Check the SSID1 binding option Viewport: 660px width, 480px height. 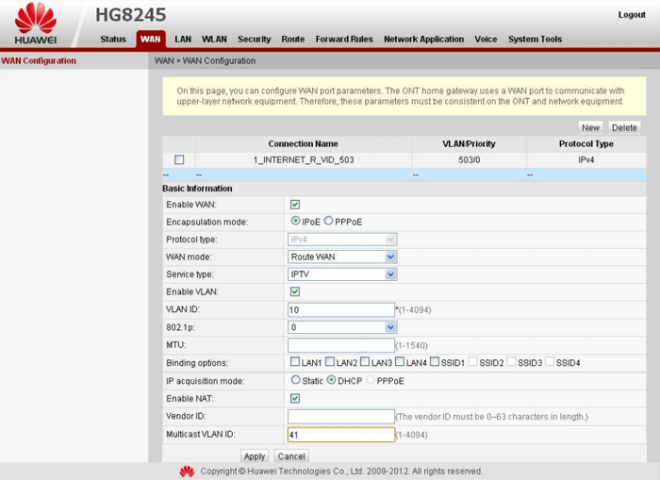coord(435,362)
